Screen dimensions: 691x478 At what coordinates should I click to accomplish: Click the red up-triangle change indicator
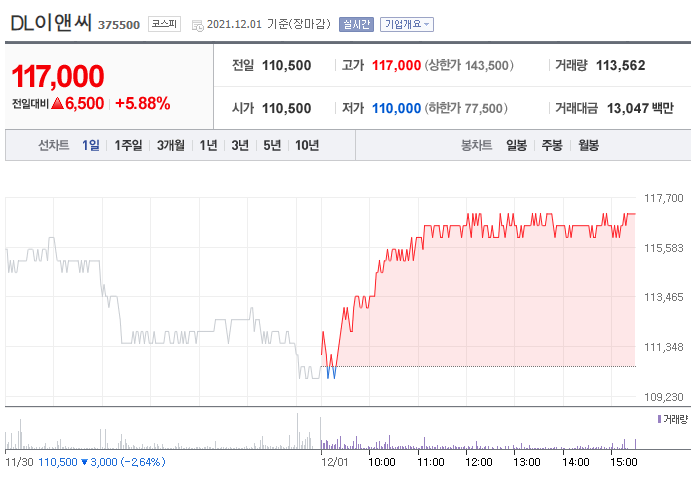tap(57, 104)
